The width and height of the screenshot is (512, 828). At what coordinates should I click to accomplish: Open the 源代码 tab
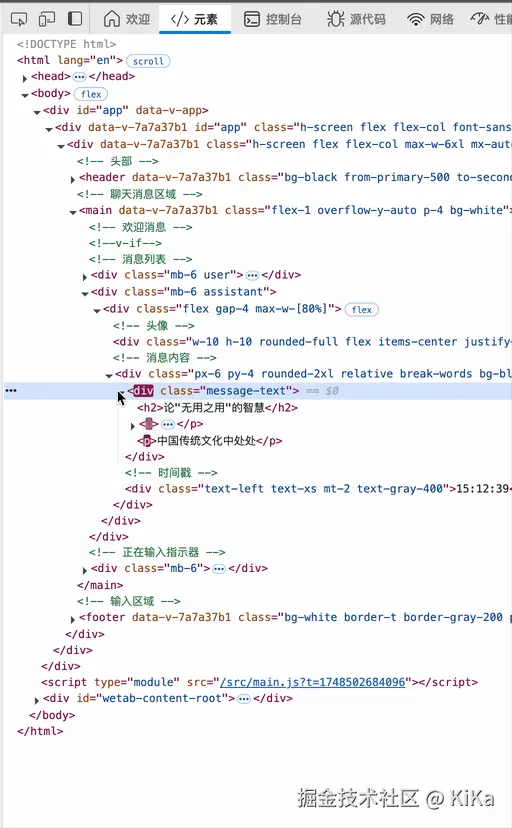pos(356,20)
